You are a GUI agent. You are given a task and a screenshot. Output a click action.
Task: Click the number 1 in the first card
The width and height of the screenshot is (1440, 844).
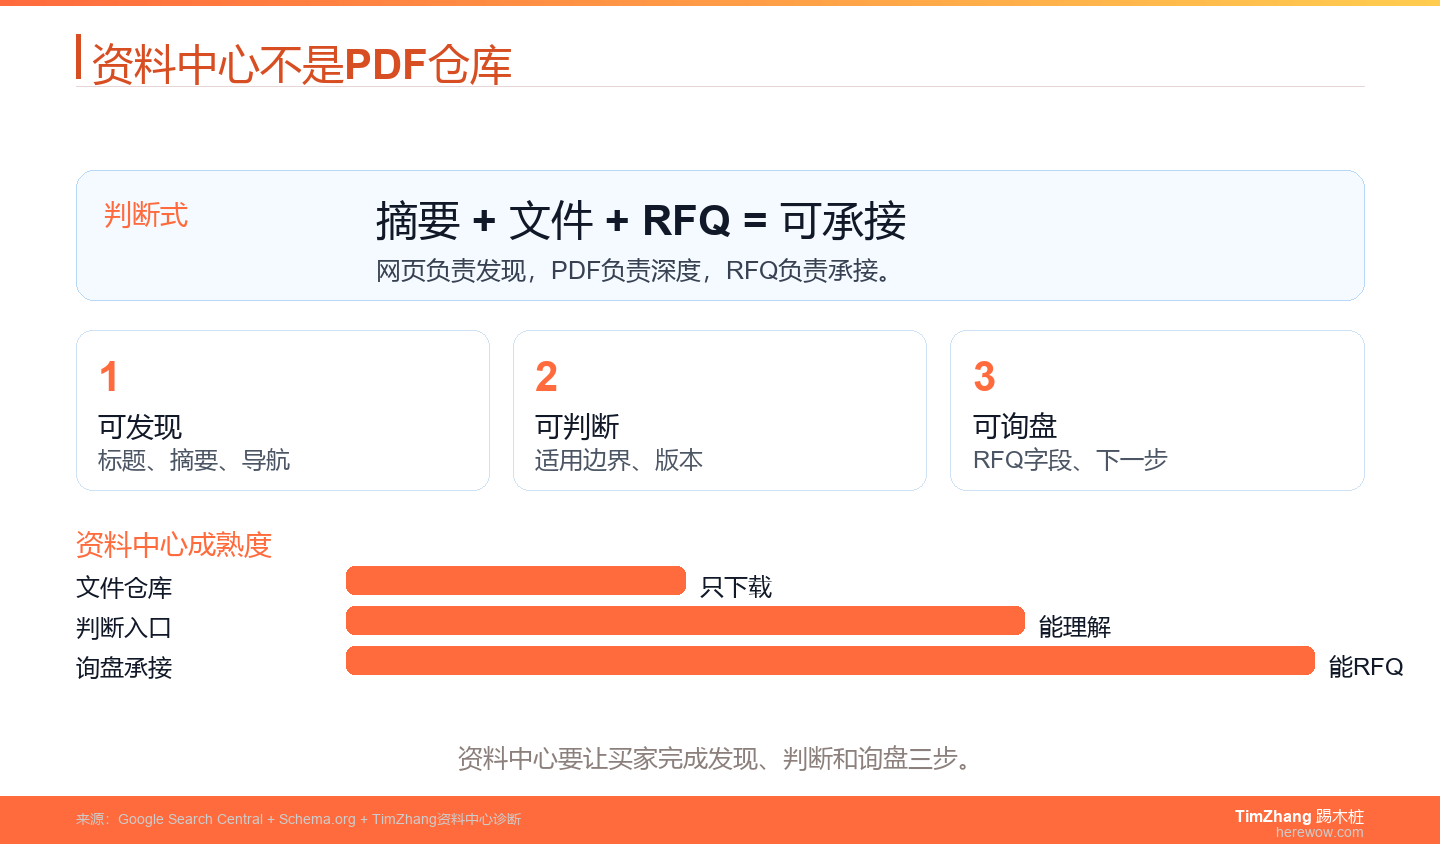click(109, 377)
